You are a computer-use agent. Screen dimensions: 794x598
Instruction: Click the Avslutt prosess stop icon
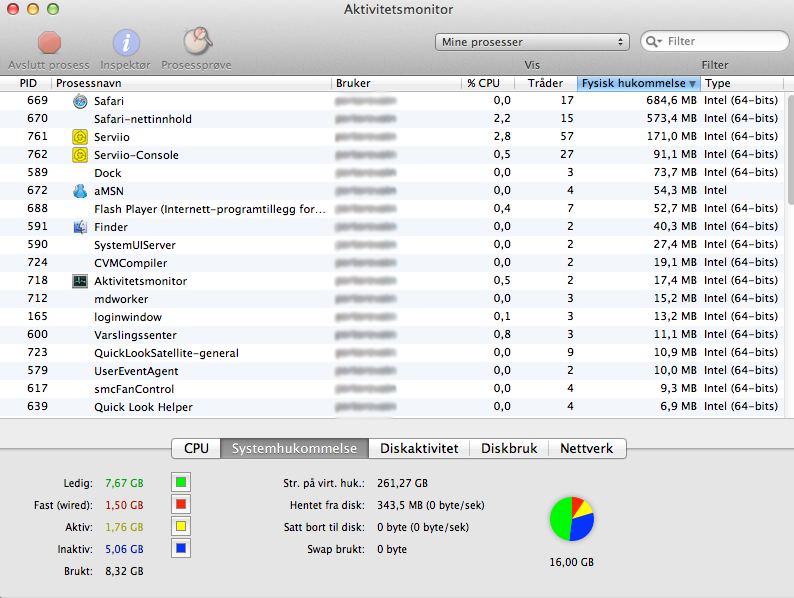(x=49, y=43)
